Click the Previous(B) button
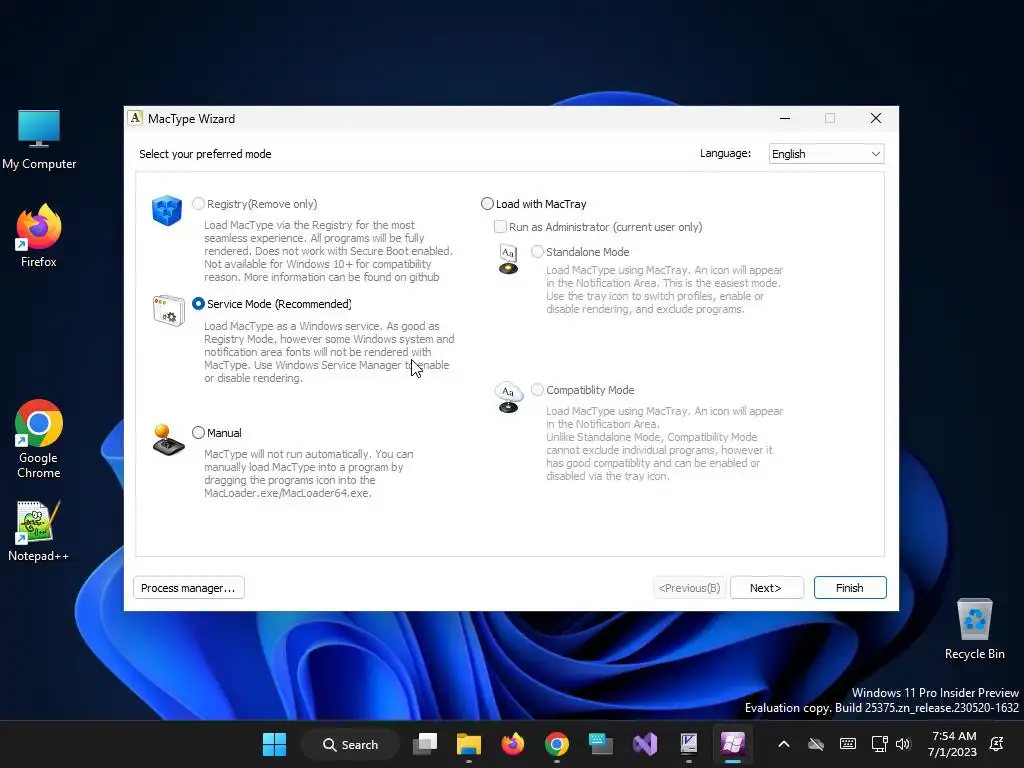Screen dimensions: 1024x768 (x=689, y=588)
